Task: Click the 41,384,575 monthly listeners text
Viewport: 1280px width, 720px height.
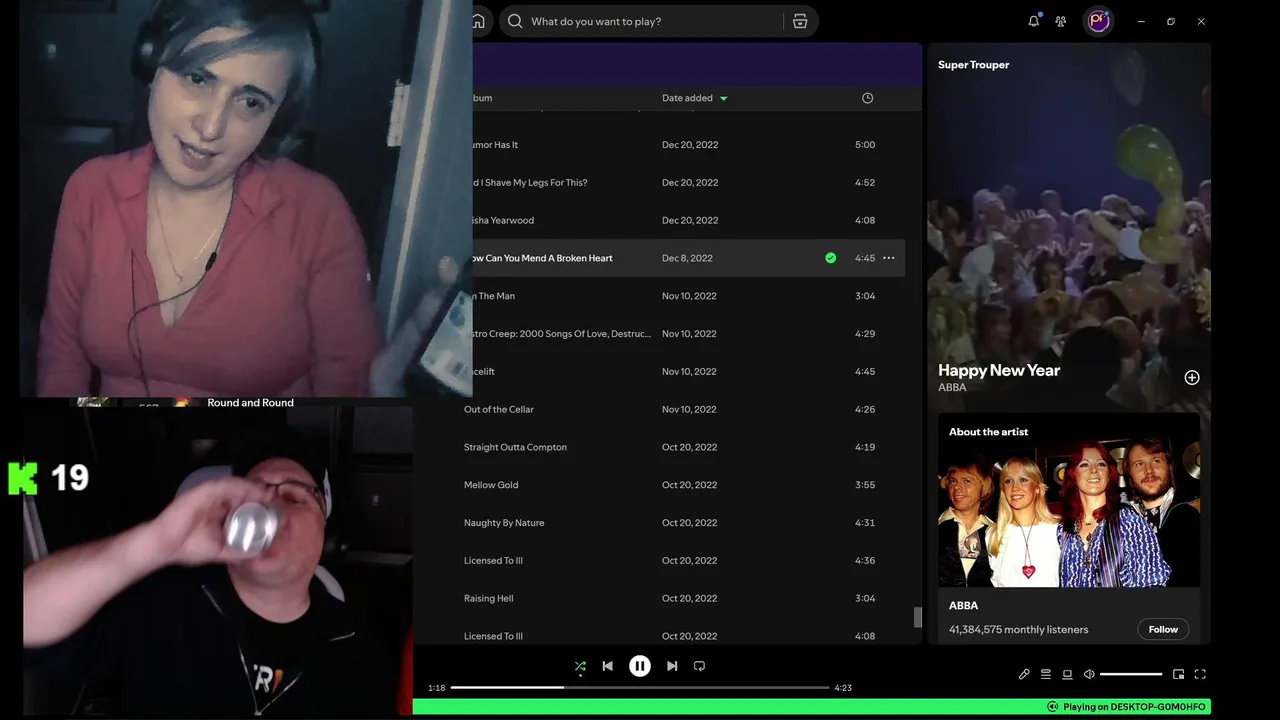Action: [1018, 629]
